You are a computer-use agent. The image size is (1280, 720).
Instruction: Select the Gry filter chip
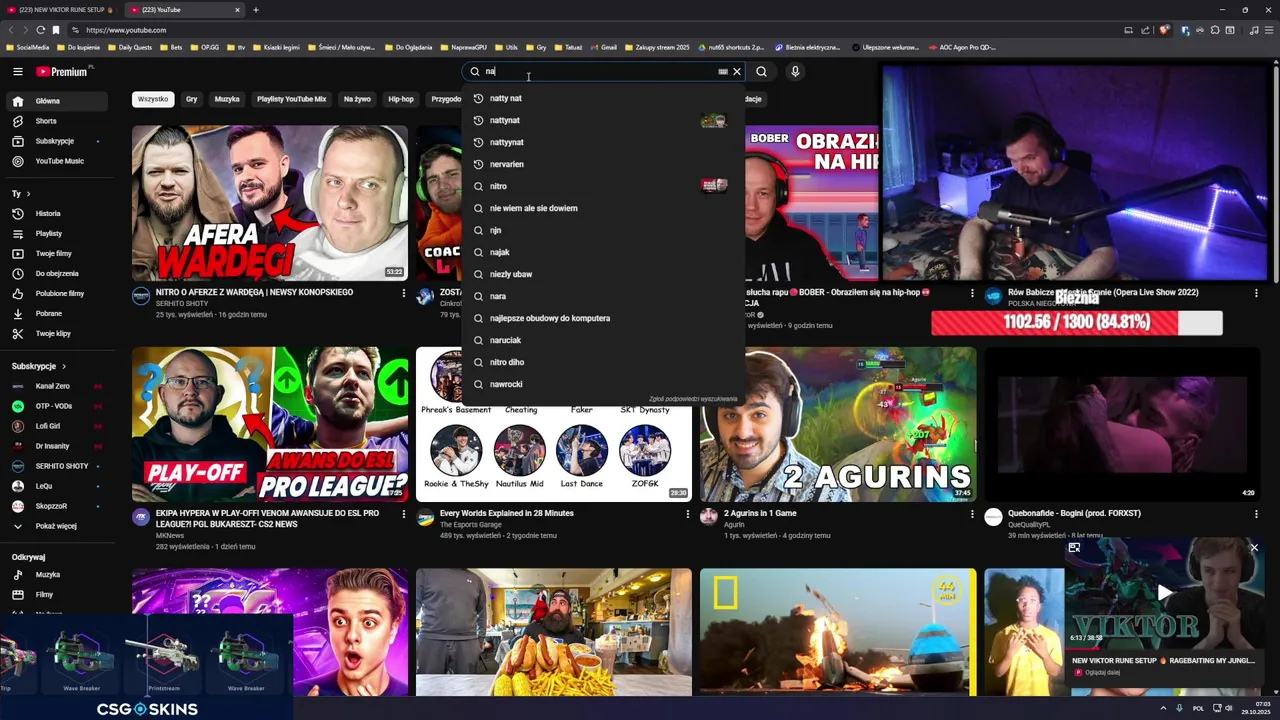191,99
